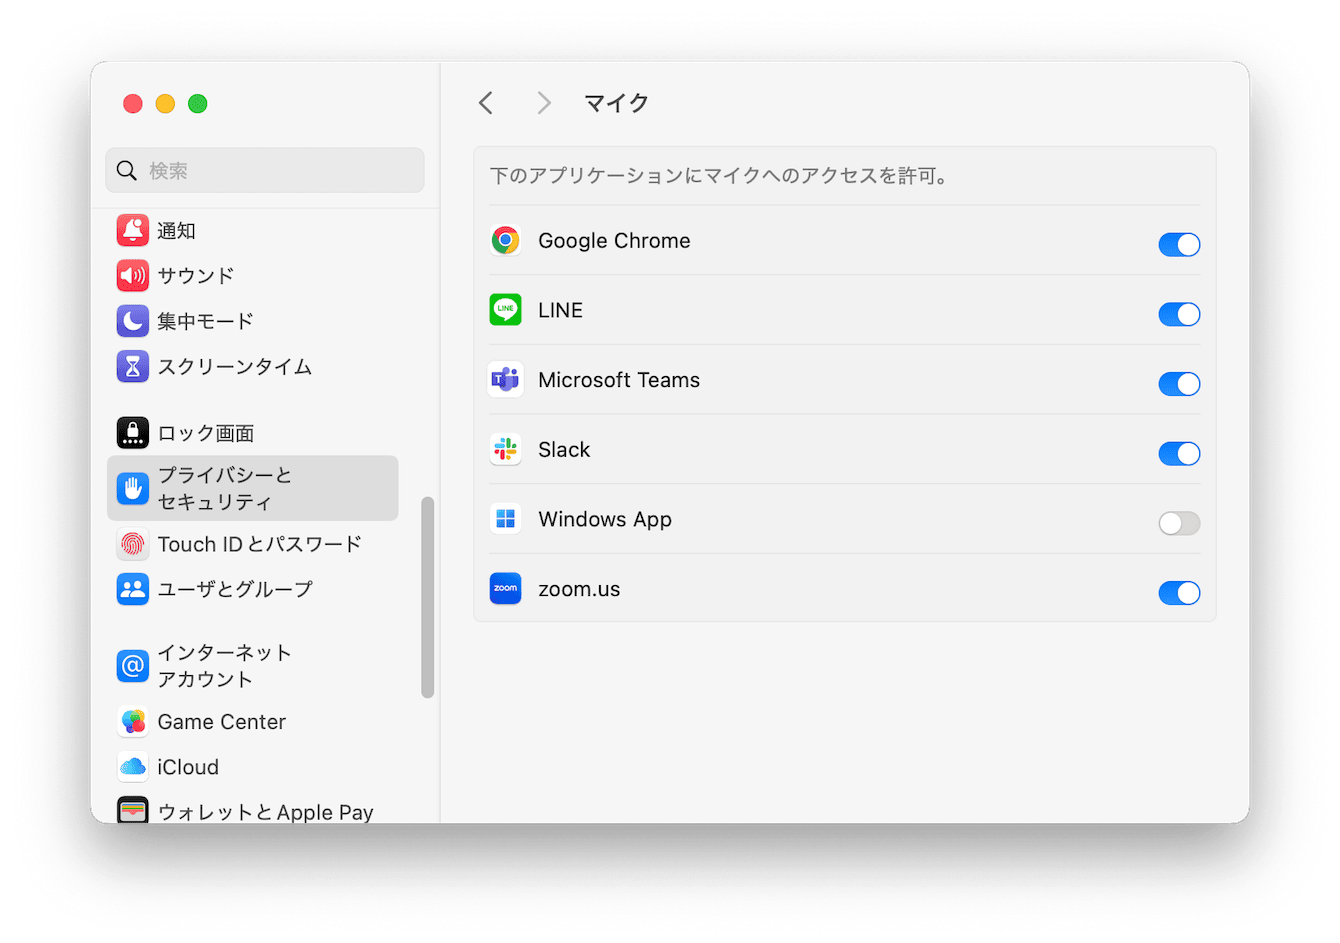The height and width of the screenshot is (943, 1340).
Task: Disable zoom.us microphone toggle
Action: pos(1179,593)
